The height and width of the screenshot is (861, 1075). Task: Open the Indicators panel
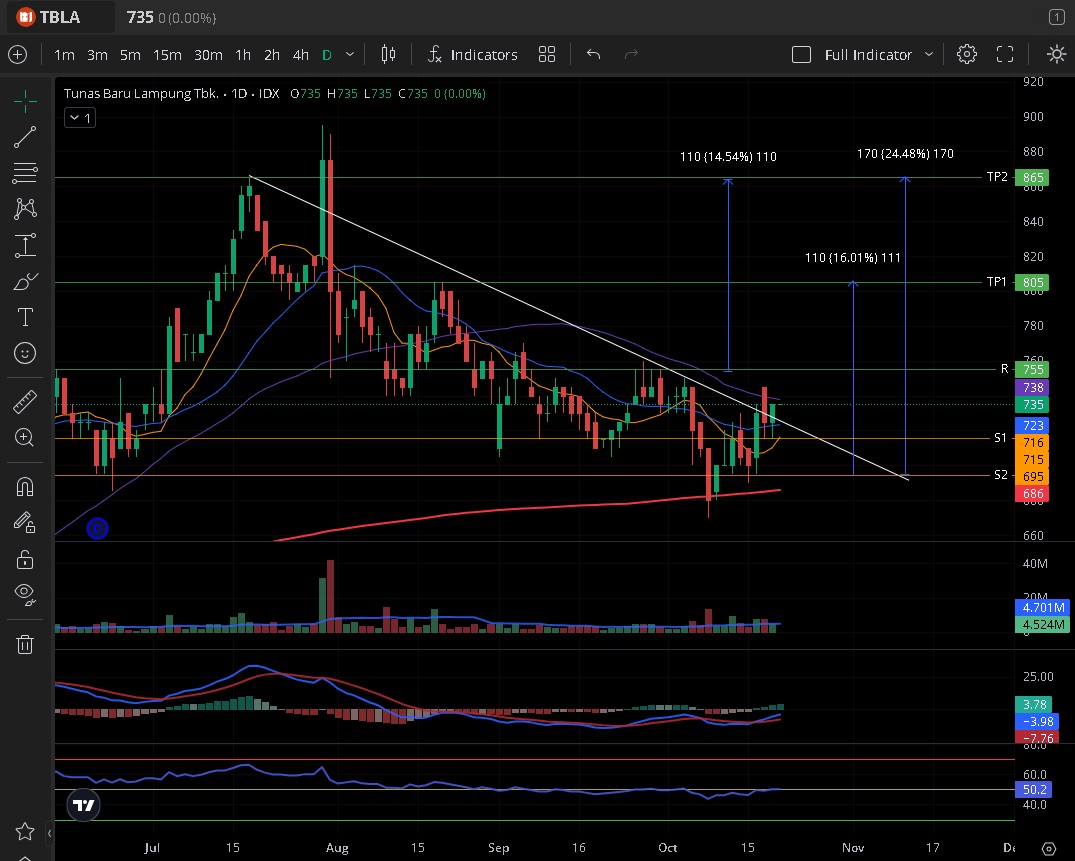pos(472,54)
